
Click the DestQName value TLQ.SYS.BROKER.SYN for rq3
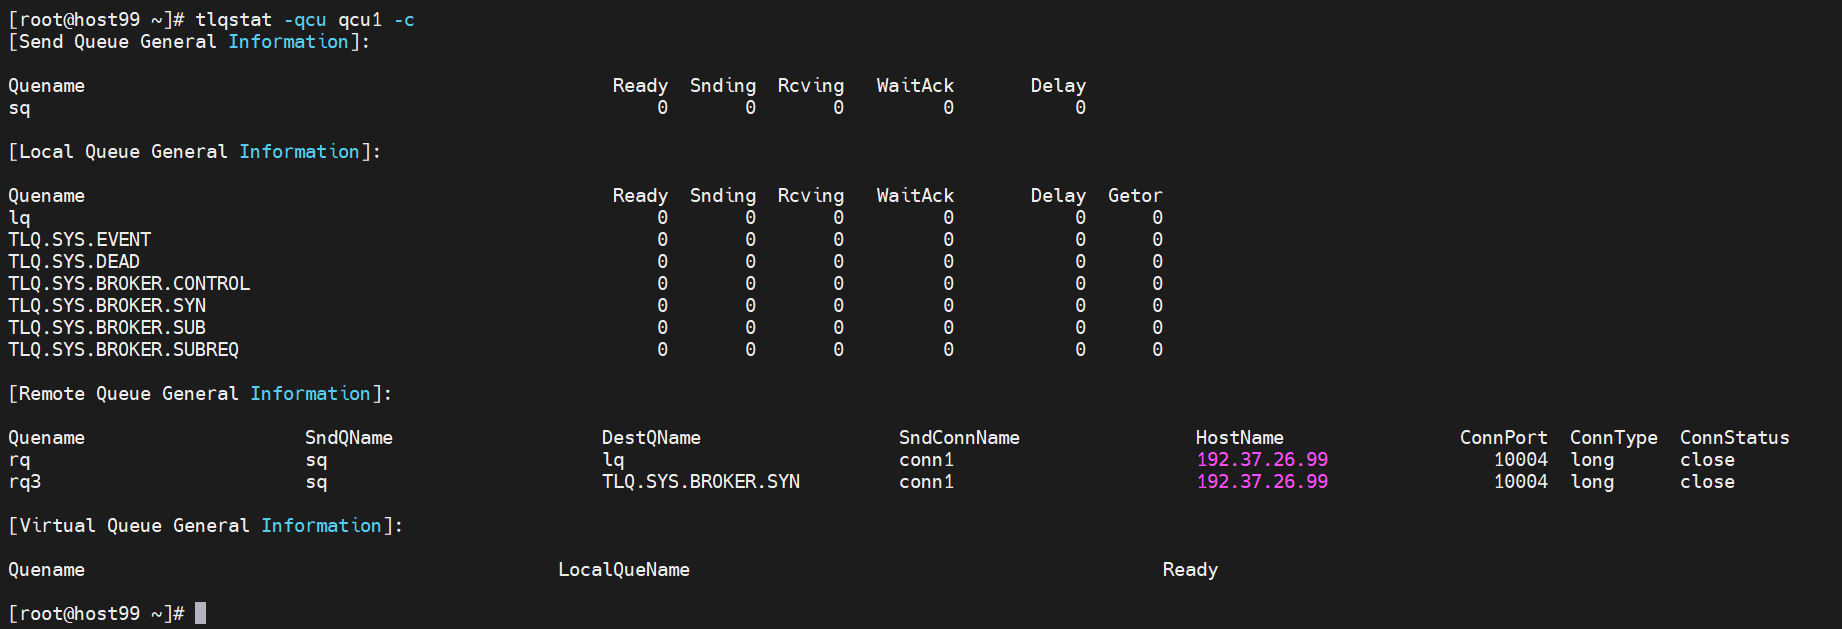tap(701, 482)
